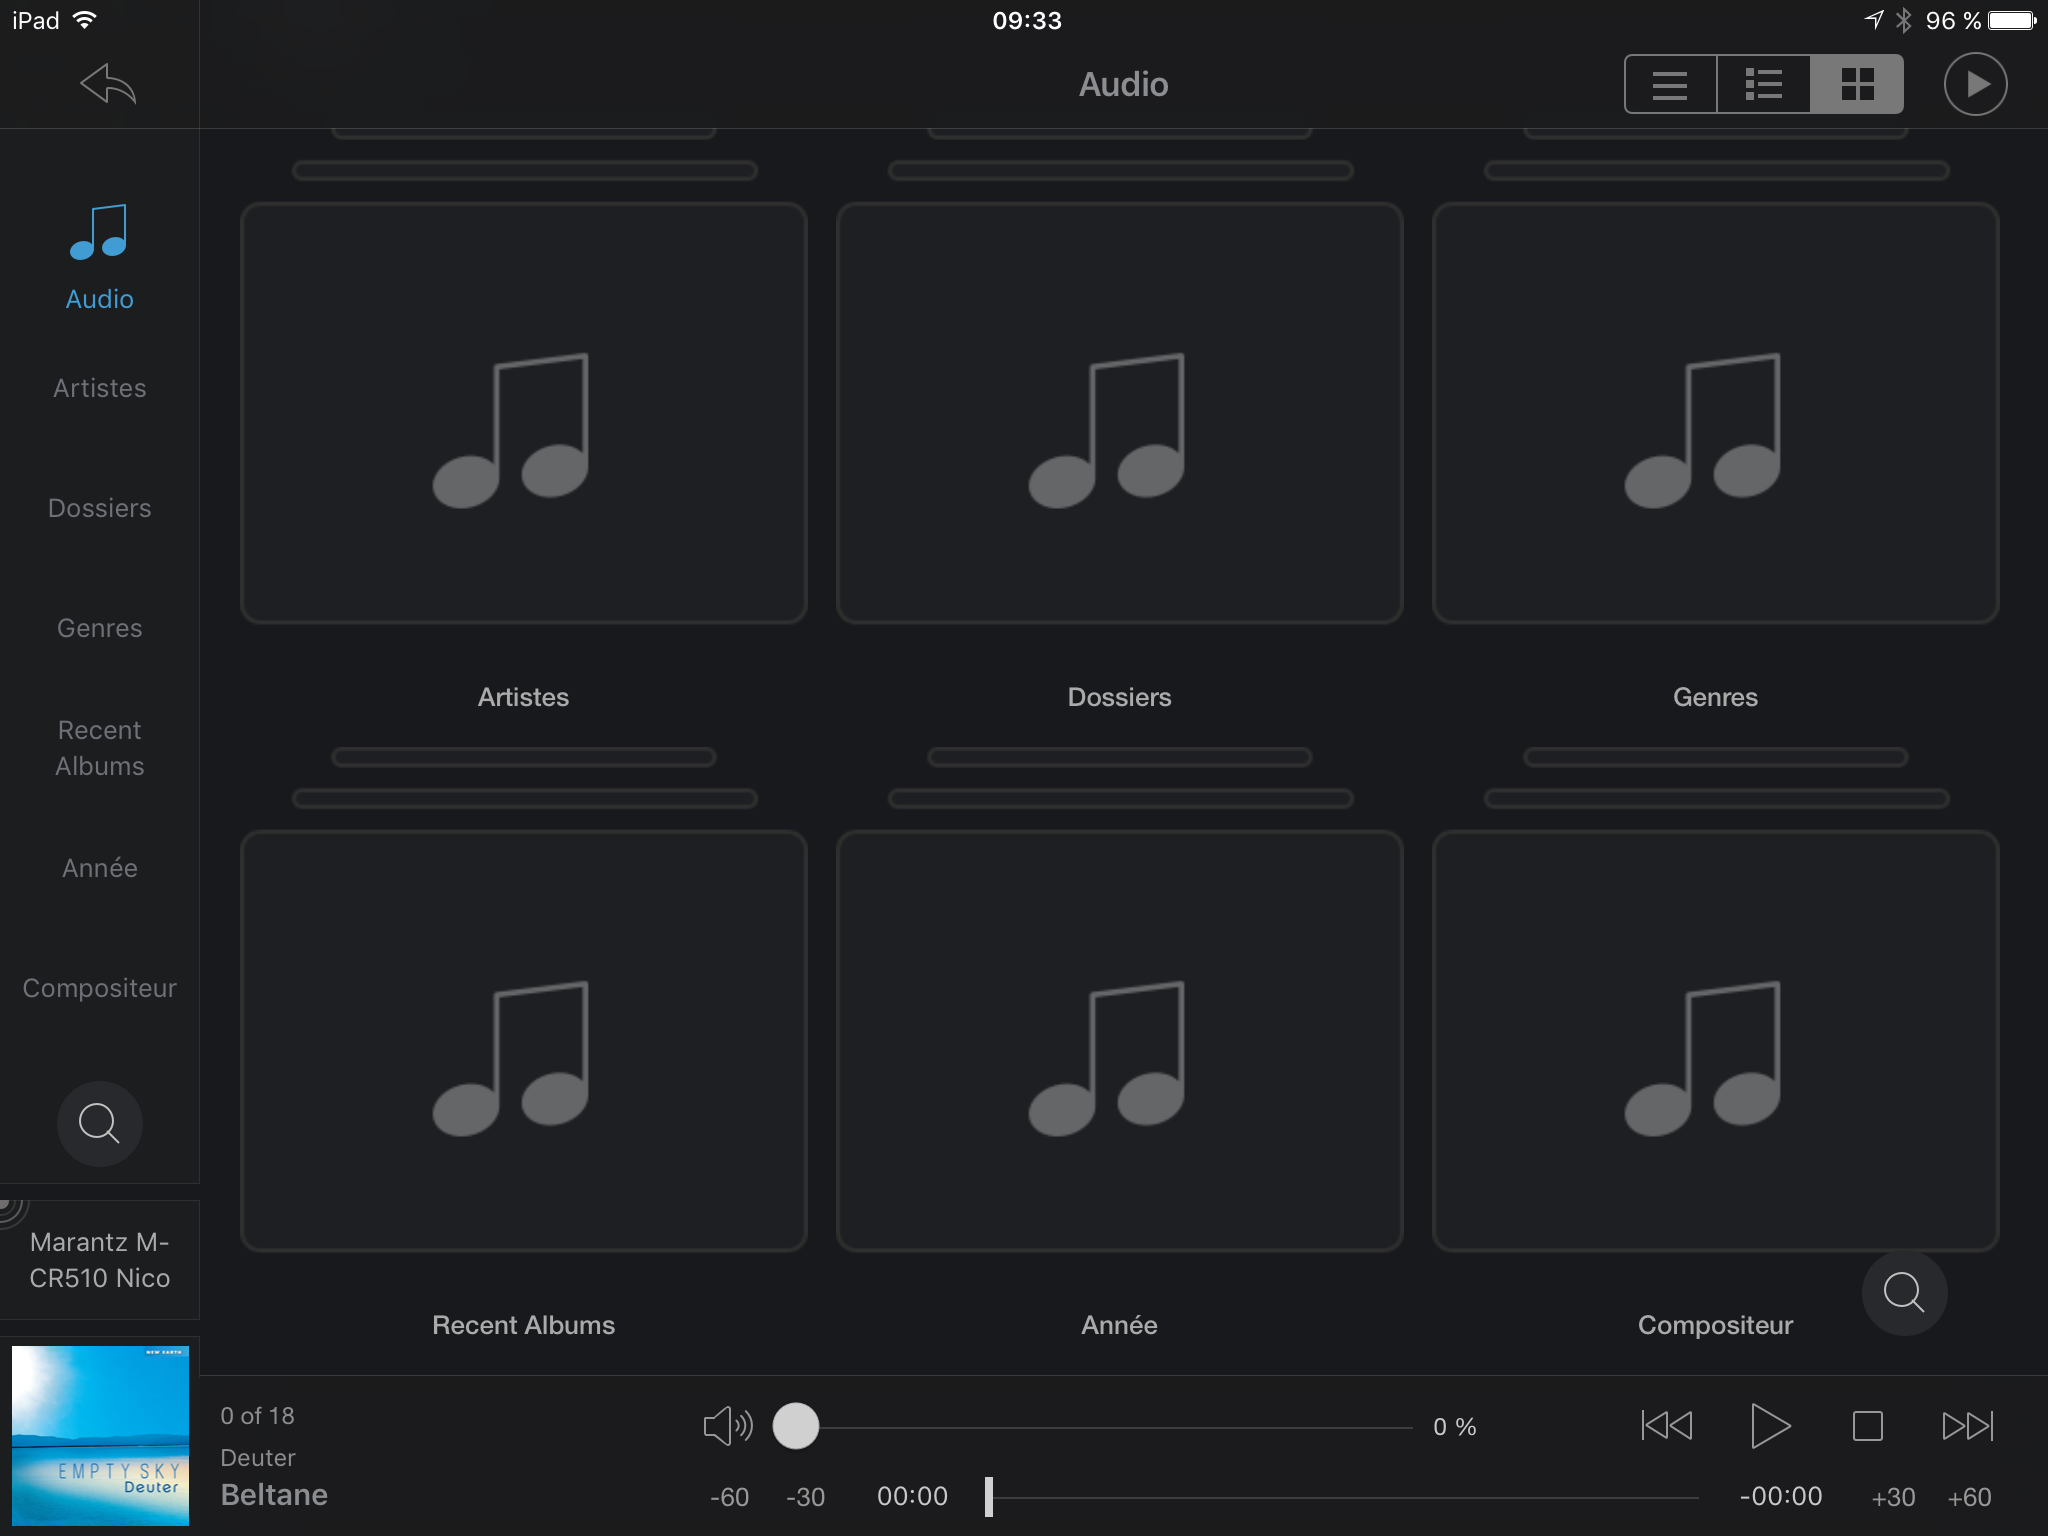The height and width of the screenshot is (1536, 2048).
Task: Select Recent Albums in the sidebar
Action: 99,748
